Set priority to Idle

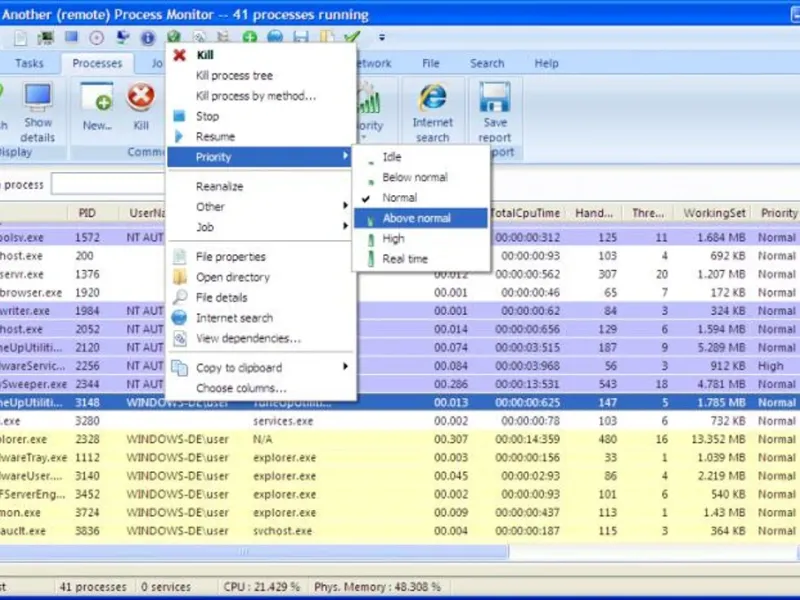click(421, 157)
